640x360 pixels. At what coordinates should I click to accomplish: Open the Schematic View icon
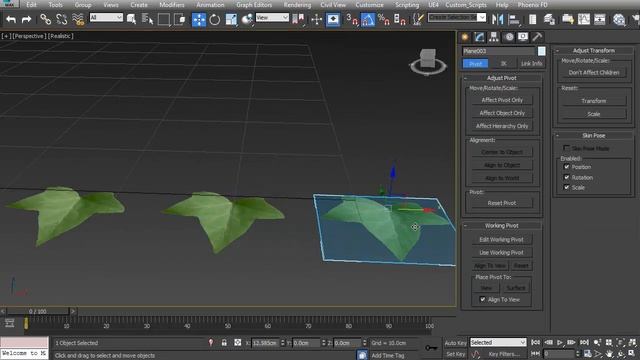[x=600, y=19]
